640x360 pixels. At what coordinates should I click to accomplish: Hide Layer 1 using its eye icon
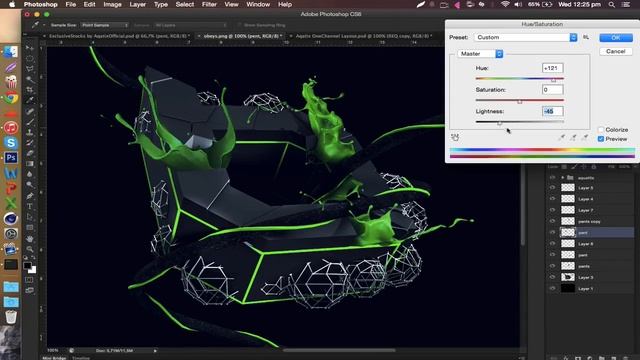552,288
